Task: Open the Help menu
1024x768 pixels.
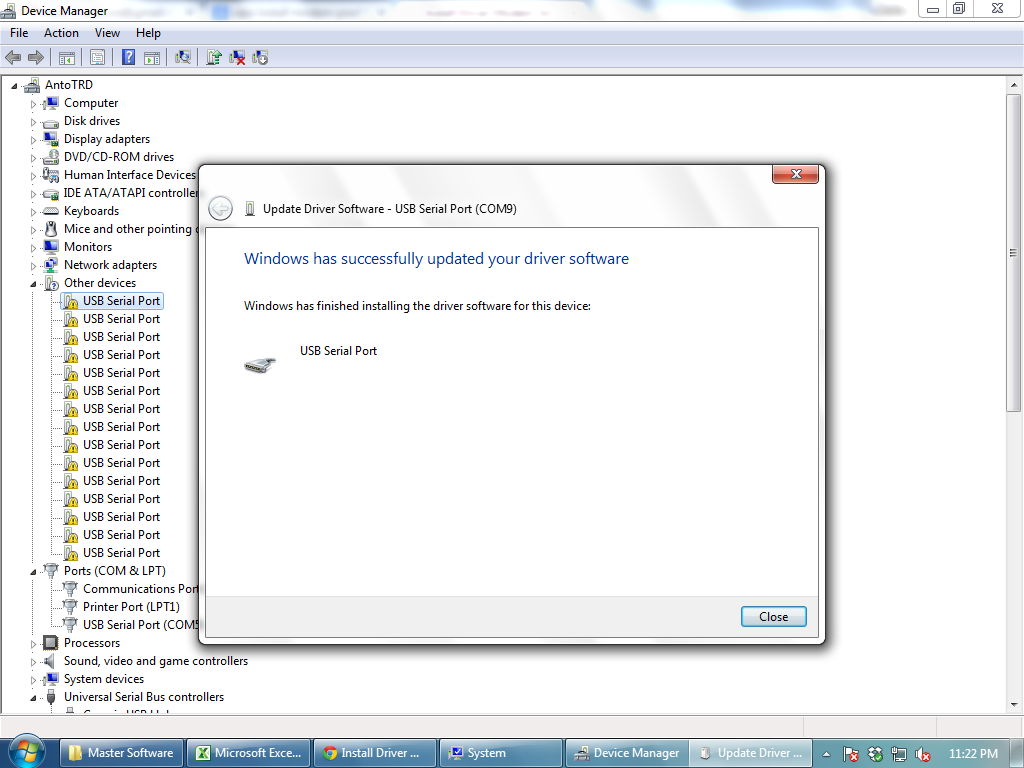Action: (148, 33)
